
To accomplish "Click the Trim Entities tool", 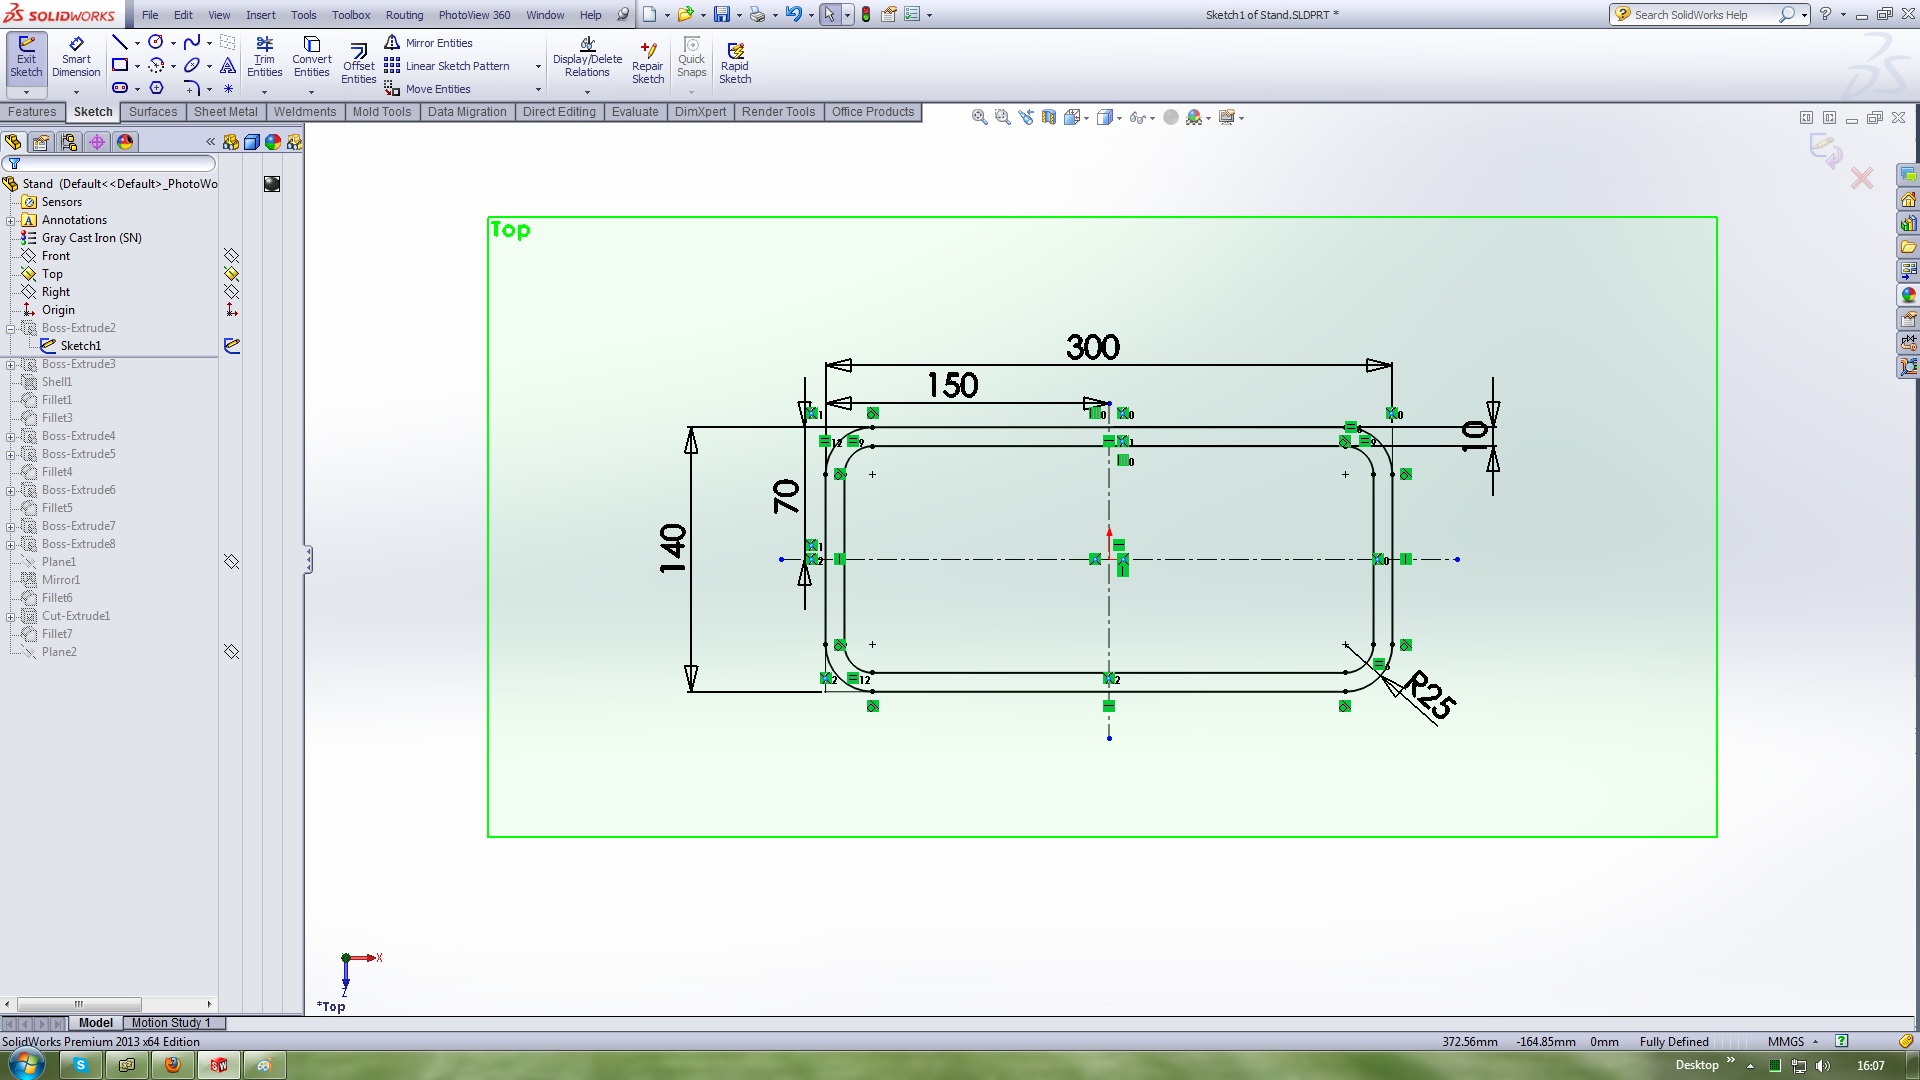I will click(264, 57).
